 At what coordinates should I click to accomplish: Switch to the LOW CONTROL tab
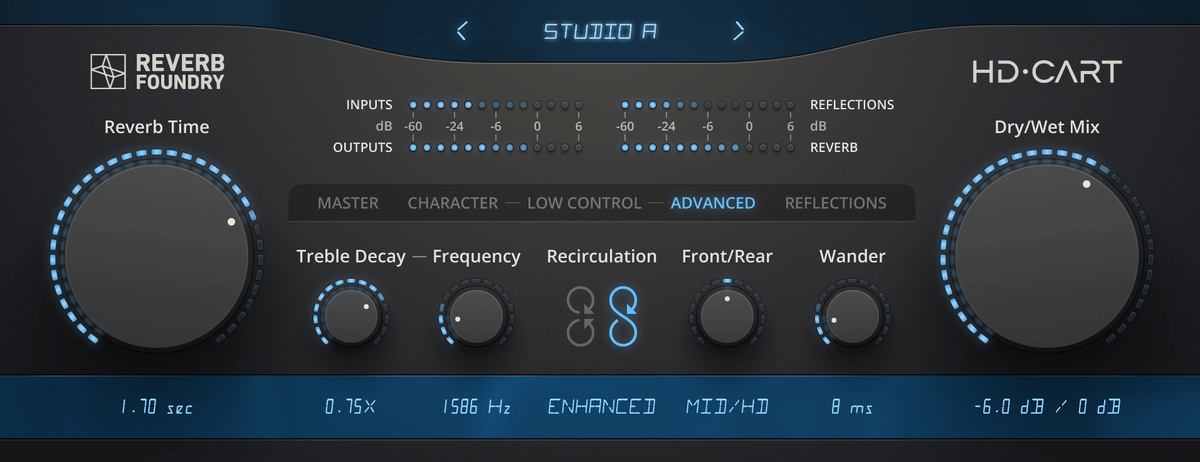click(x=584, y=203)
